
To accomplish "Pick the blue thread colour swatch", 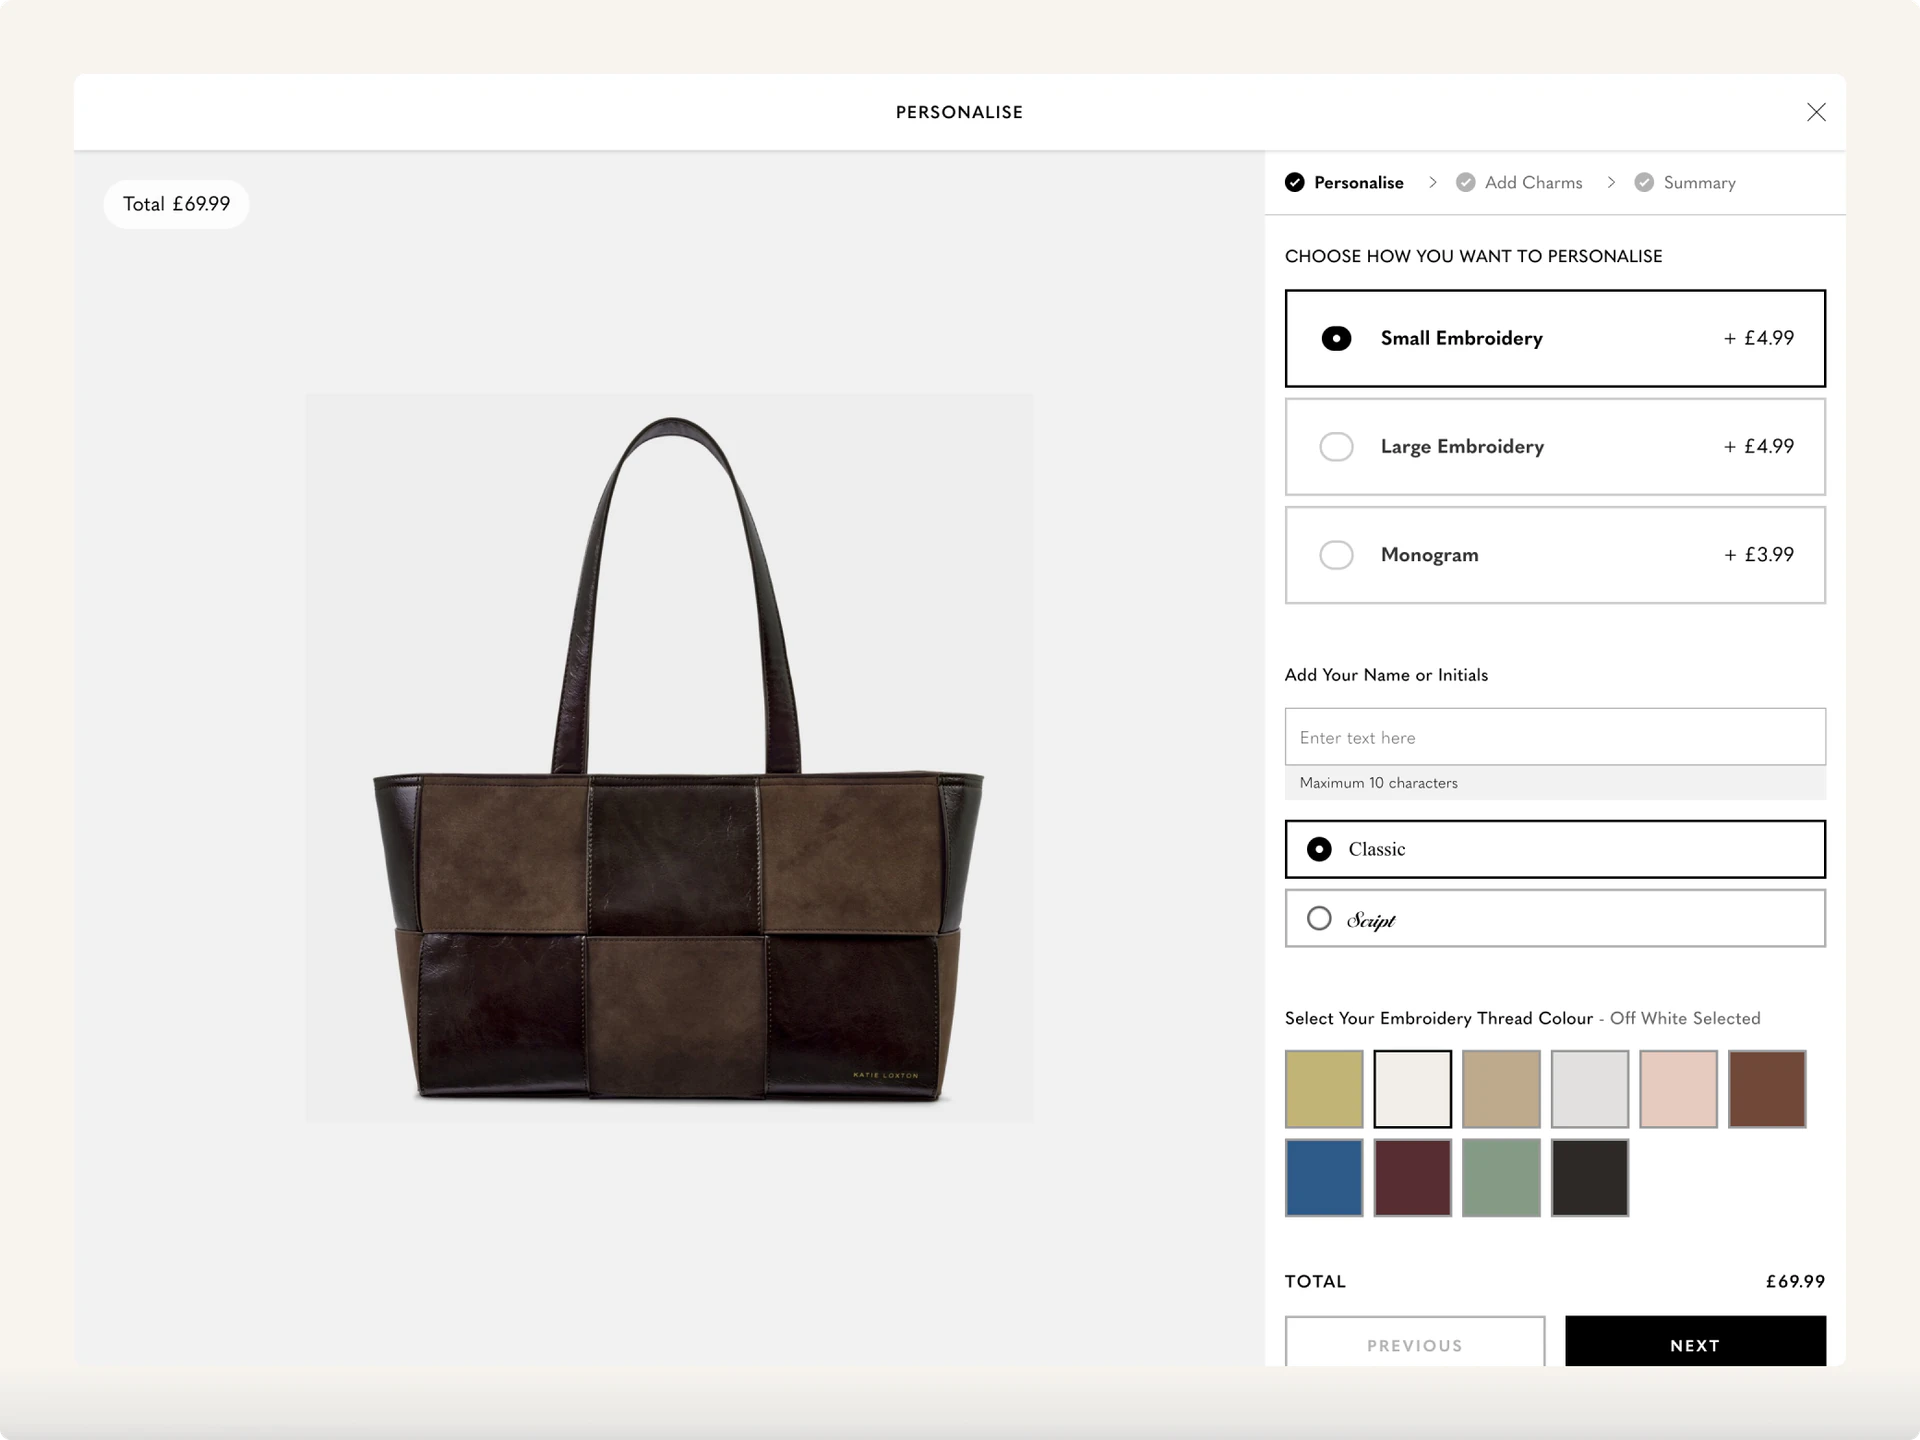I will click(1324, 1178).
